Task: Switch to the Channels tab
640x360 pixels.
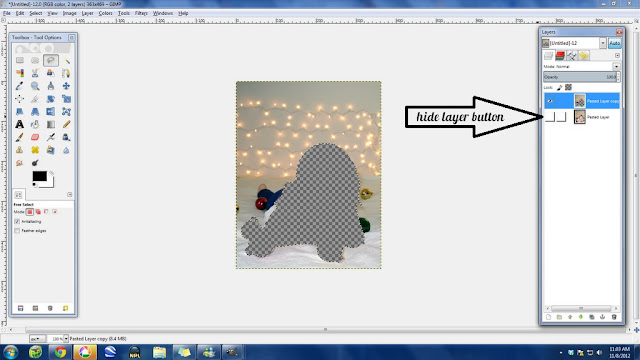Action: coord(560,56)
